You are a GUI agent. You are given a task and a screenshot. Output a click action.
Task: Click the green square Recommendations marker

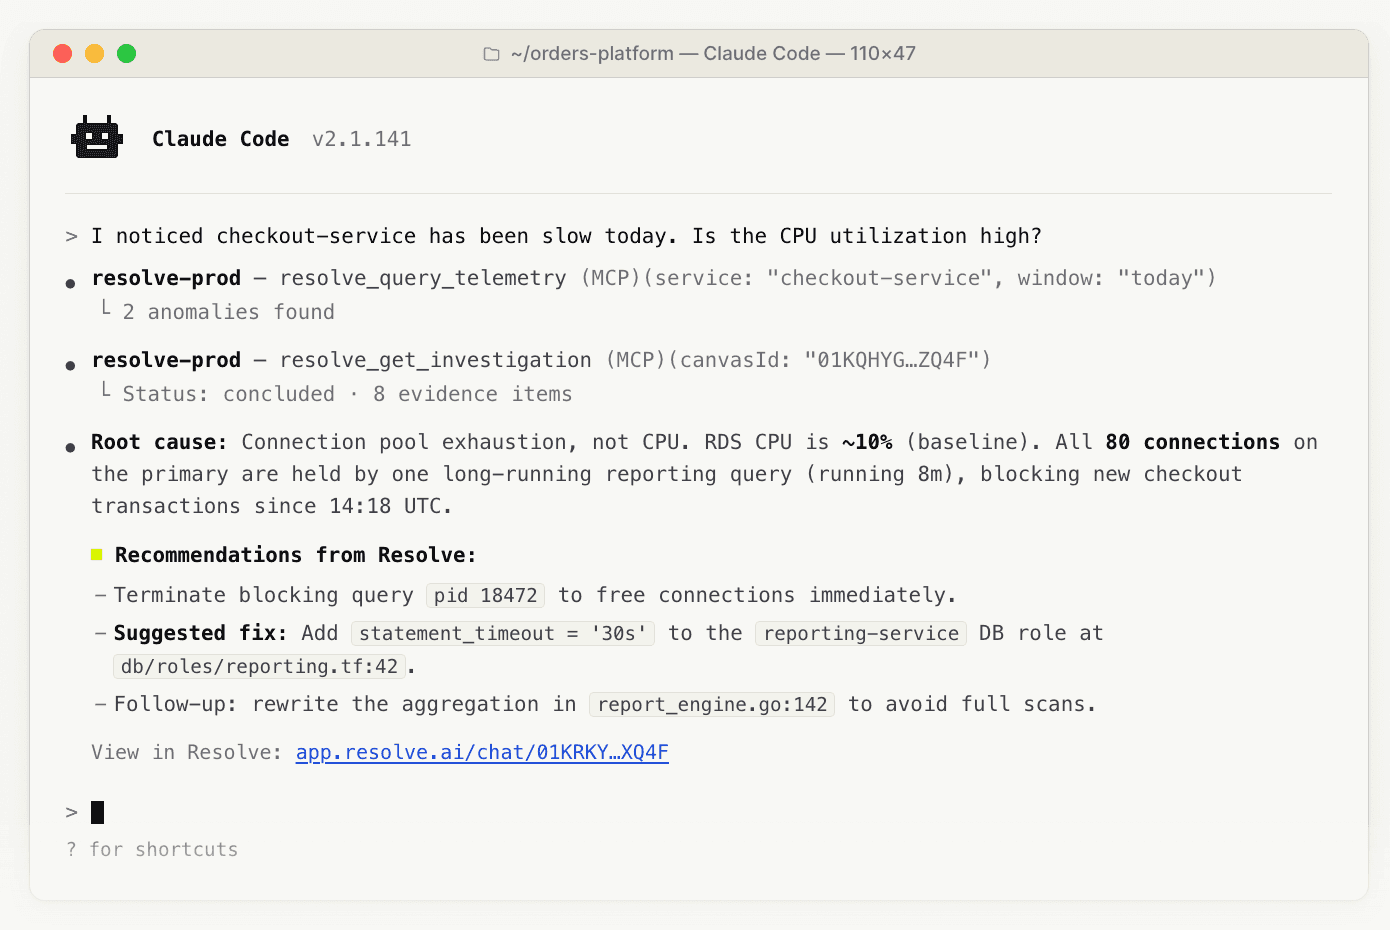click(x=97, y=554)
